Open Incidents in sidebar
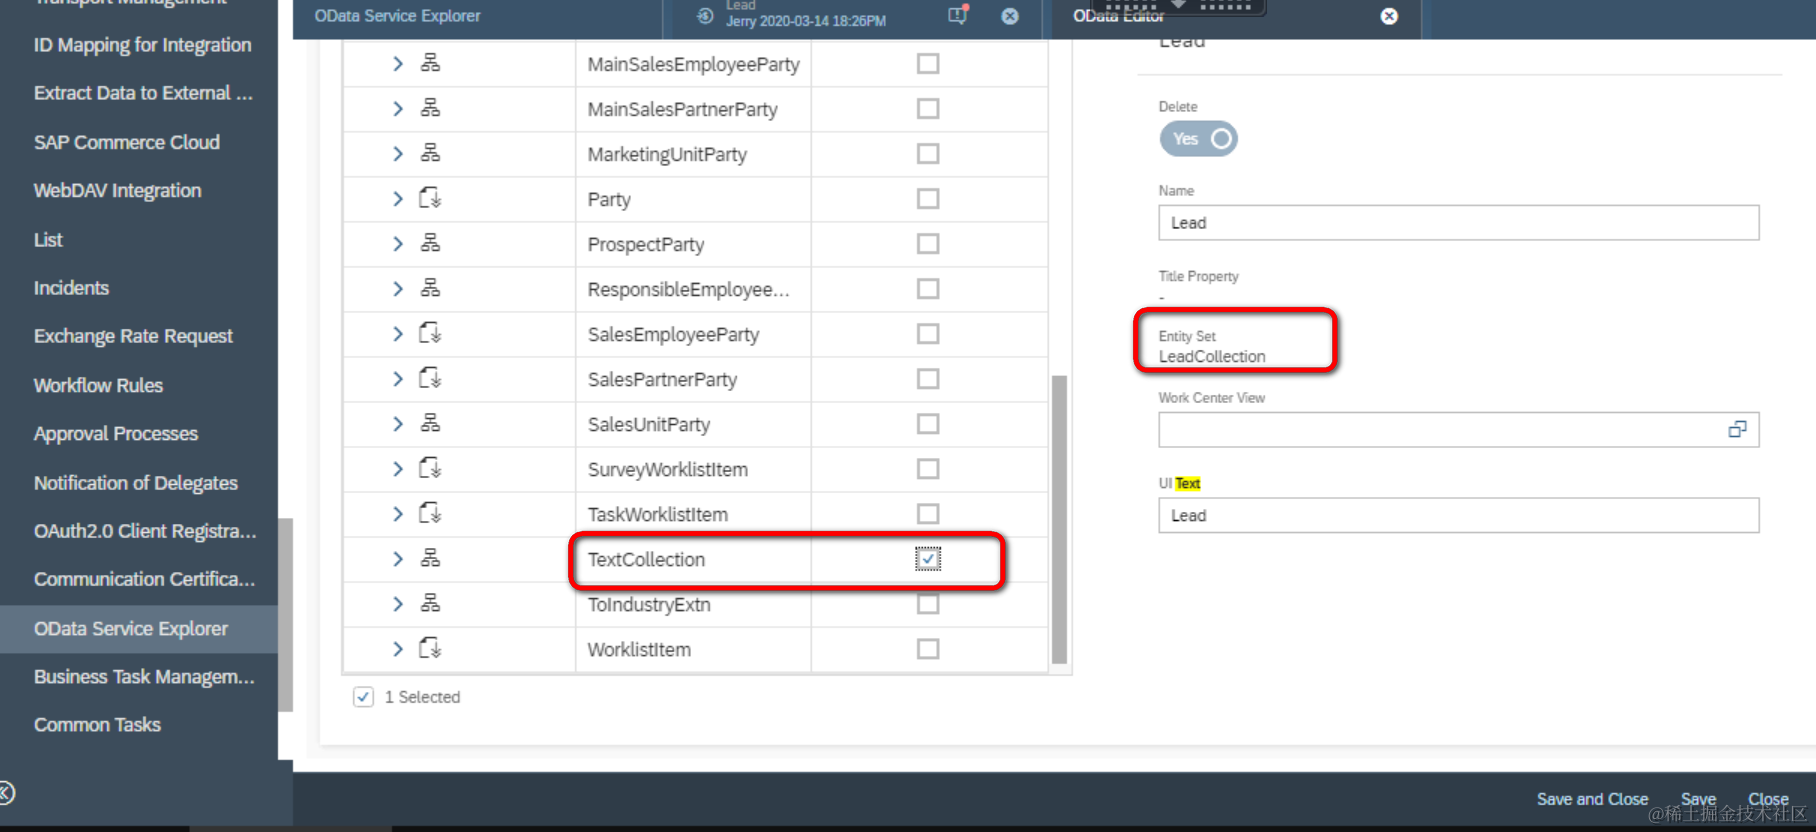 pos(71,288)
